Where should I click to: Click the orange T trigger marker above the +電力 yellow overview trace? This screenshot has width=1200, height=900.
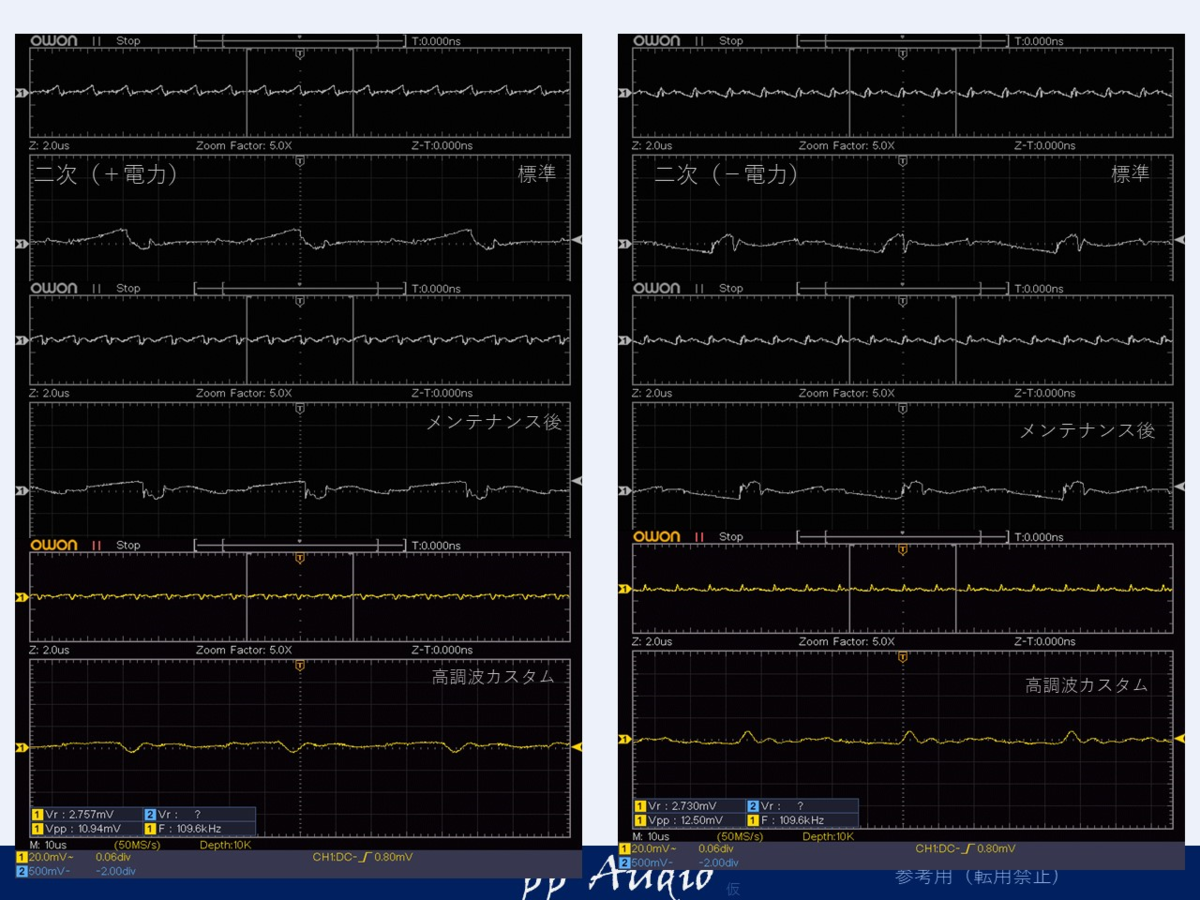[300, 559]
